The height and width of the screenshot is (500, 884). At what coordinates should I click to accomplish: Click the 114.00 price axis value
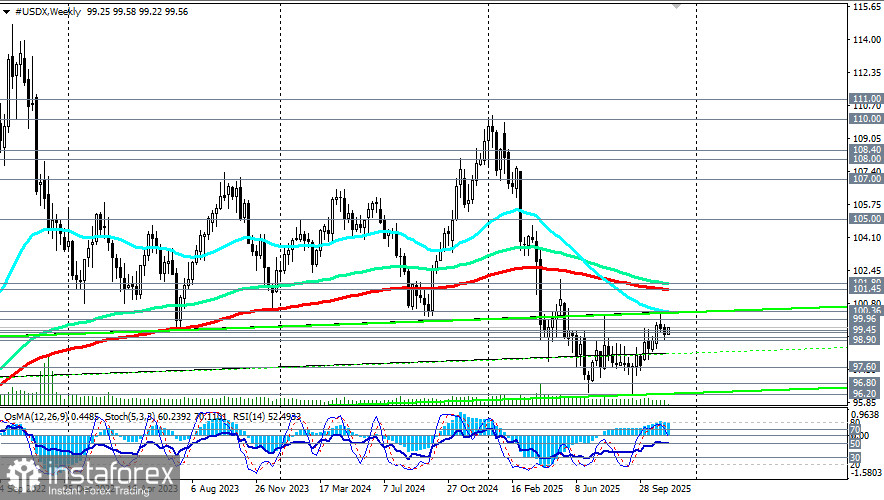(x=868, y=39)
